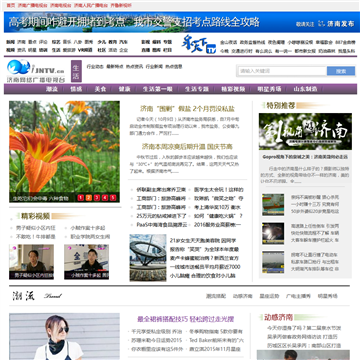The width and height of the screenshot is (360, 360).
Task: Open the 乐天下 TV logo
Action: click(199, 44)
